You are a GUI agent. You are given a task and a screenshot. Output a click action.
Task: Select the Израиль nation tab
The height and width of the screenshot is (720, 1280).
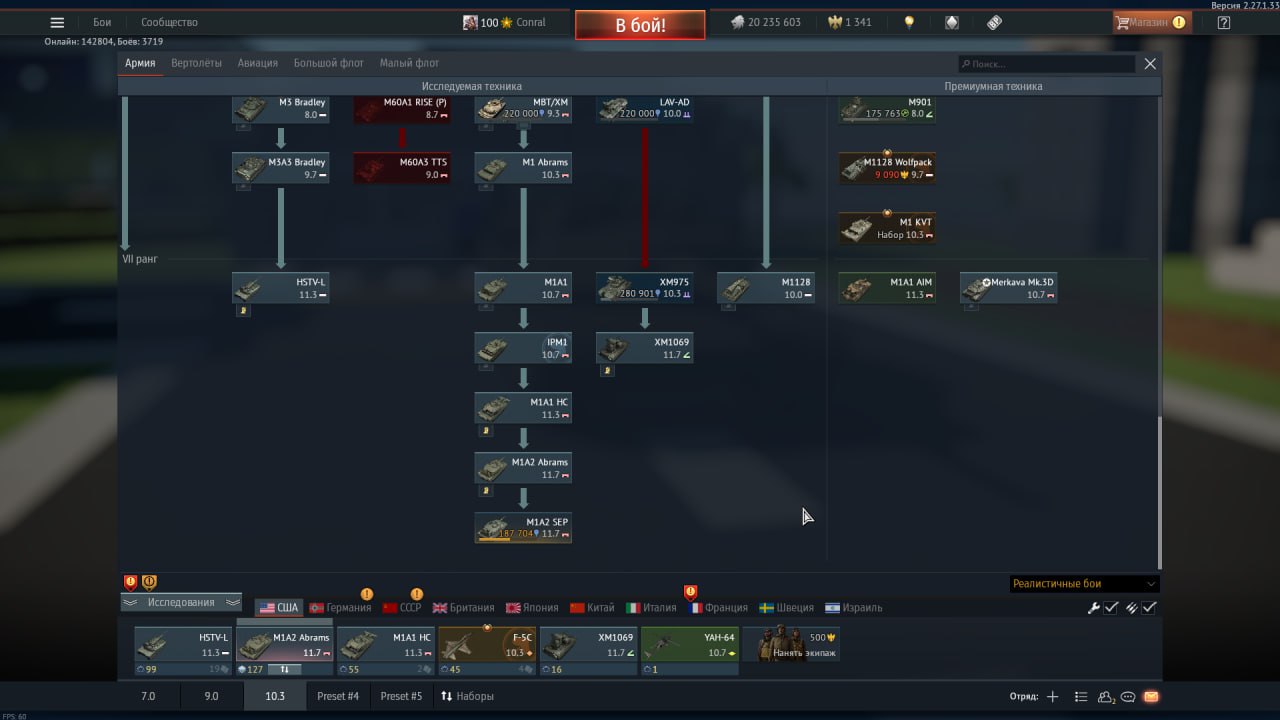(853, 608)
